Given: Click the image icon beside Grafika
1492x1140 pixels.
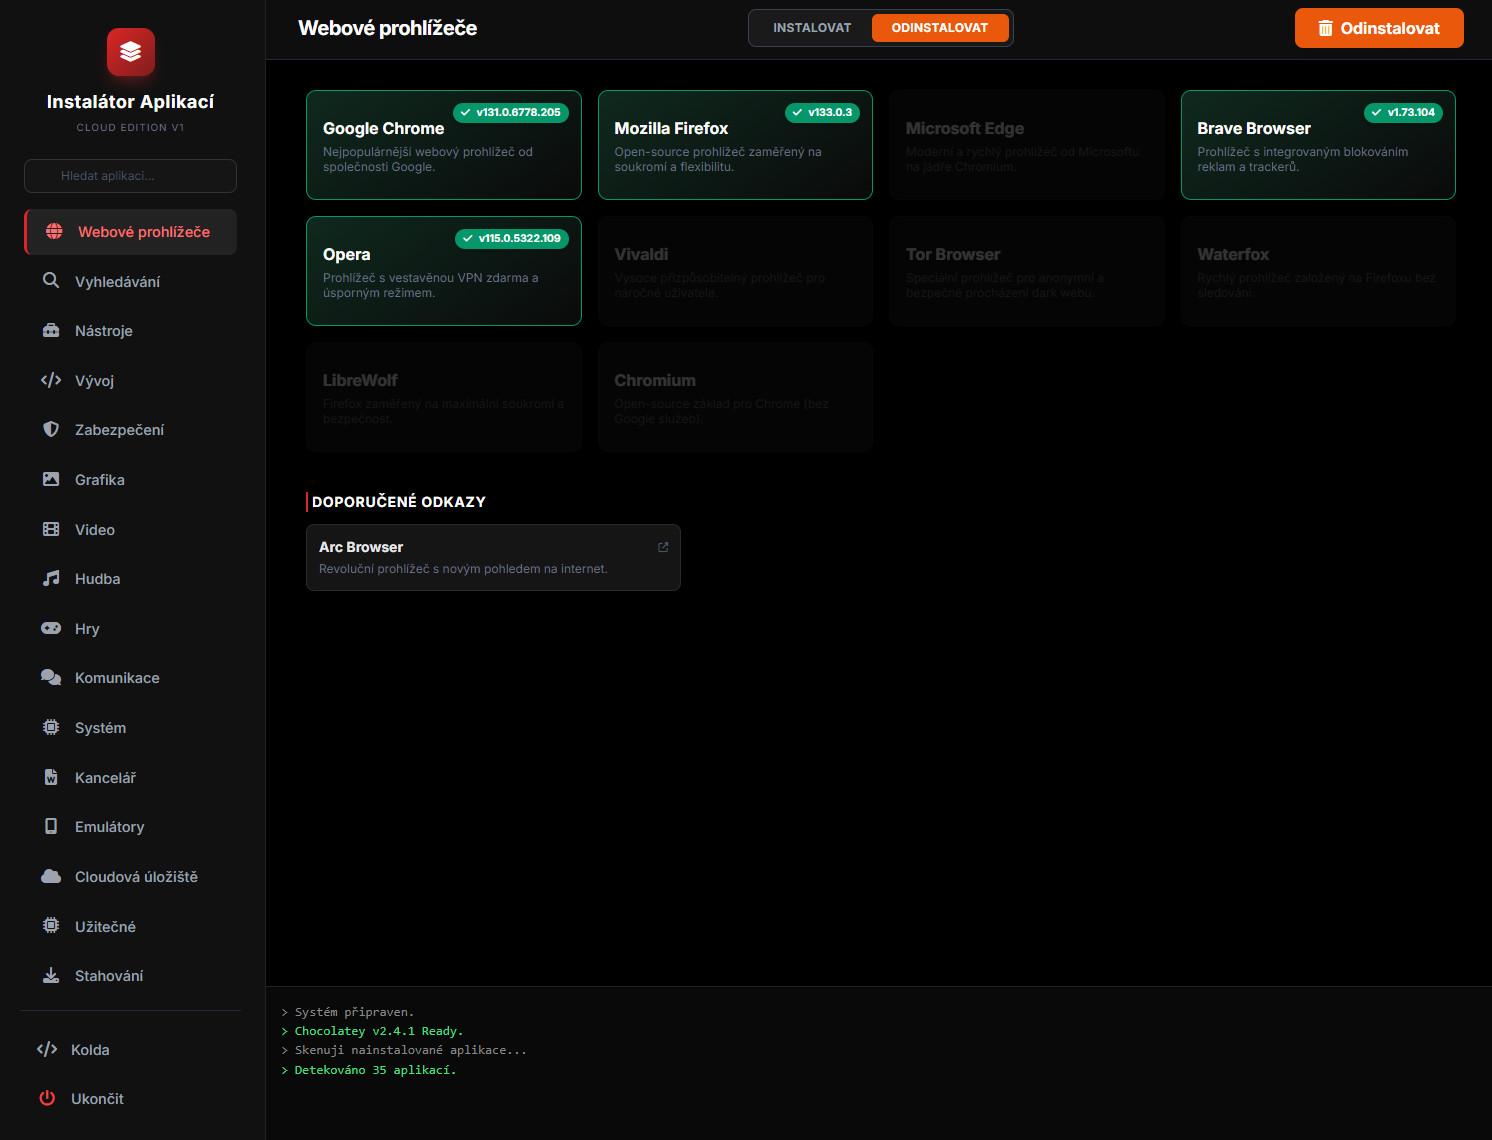Looking at the screenshot, I should point(51,480).
